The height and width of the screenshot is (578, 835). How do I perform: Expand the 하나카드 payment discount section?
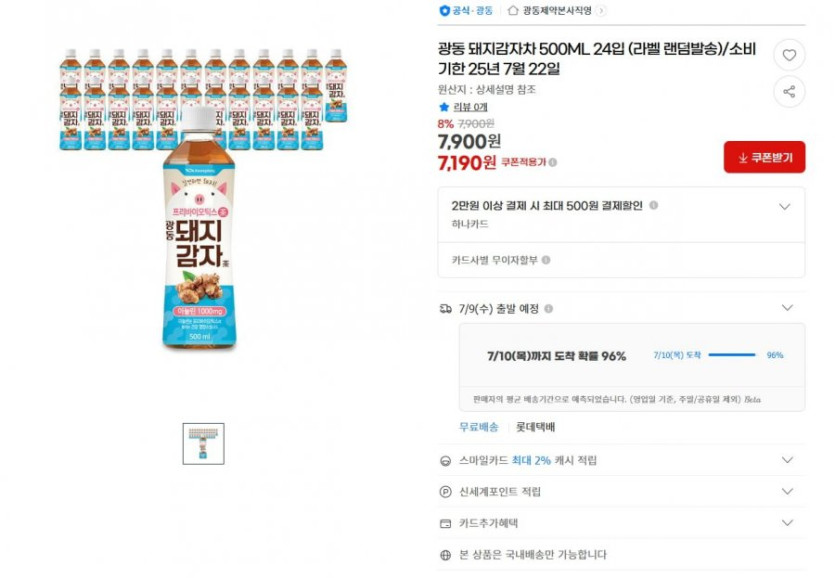(x=785, y=207)
